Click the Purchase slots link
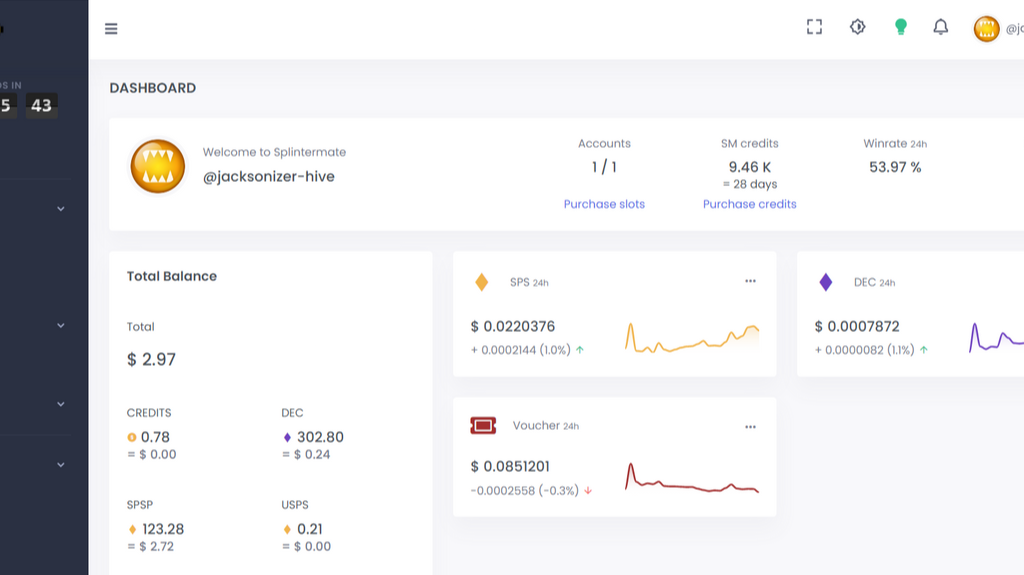Viewport: 1024px width, 575px height. [604, 204]
